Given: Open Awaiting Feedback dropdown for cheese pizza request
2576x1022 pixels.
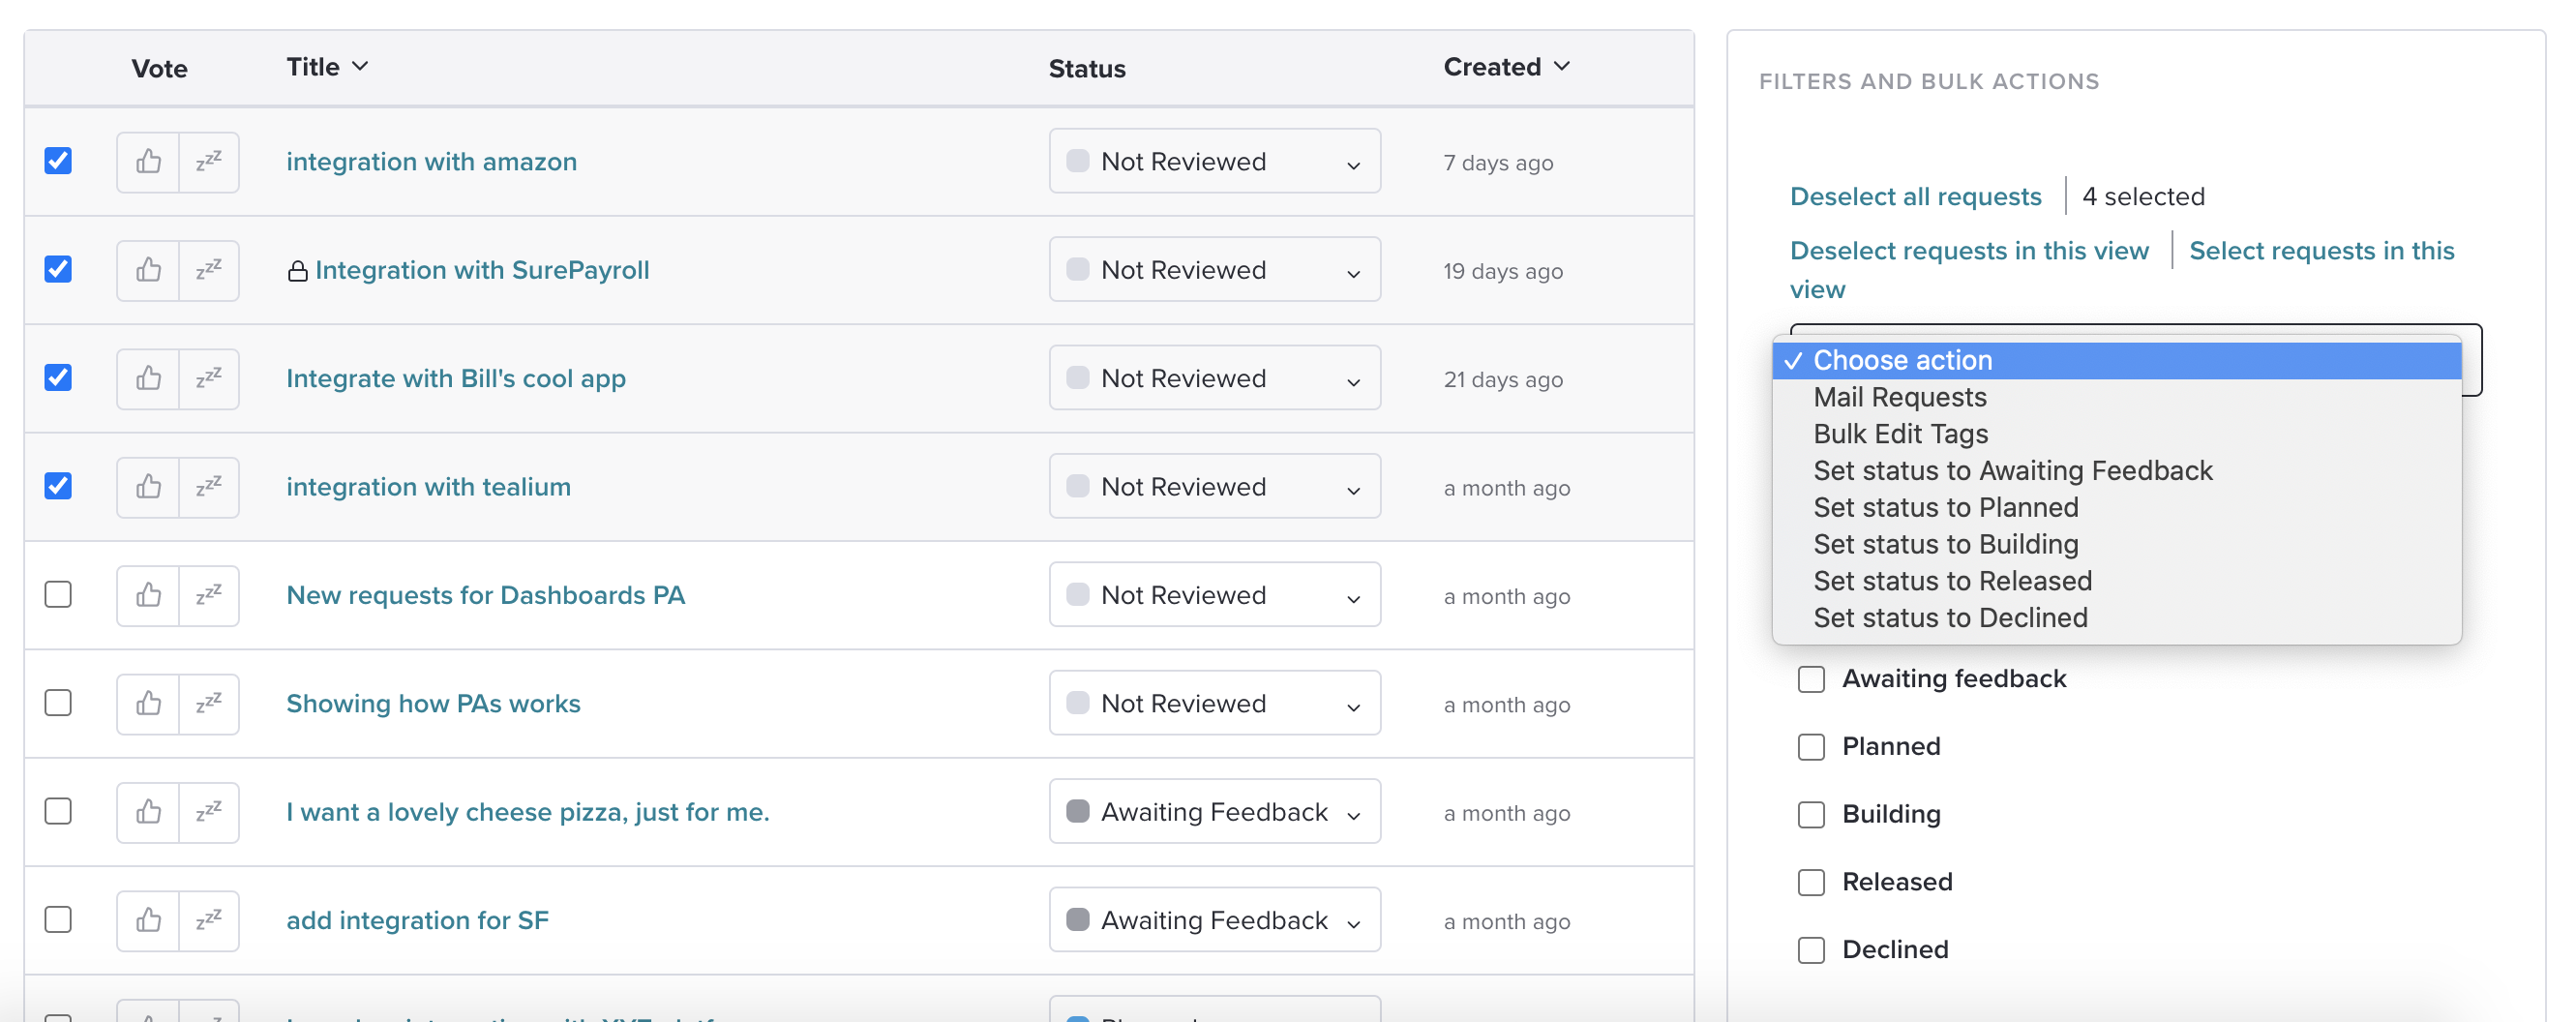Looking at the screenshot, I should coord(1214,812).
